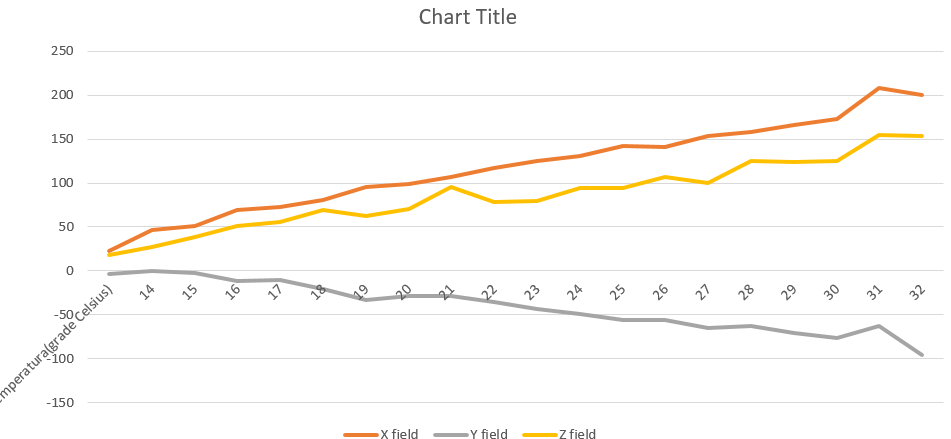The height and width of the screenshot is (439, 951).
Task: Click the gray line's lowest point at 32
Action: pyautogui.click(x=921, y=355)
